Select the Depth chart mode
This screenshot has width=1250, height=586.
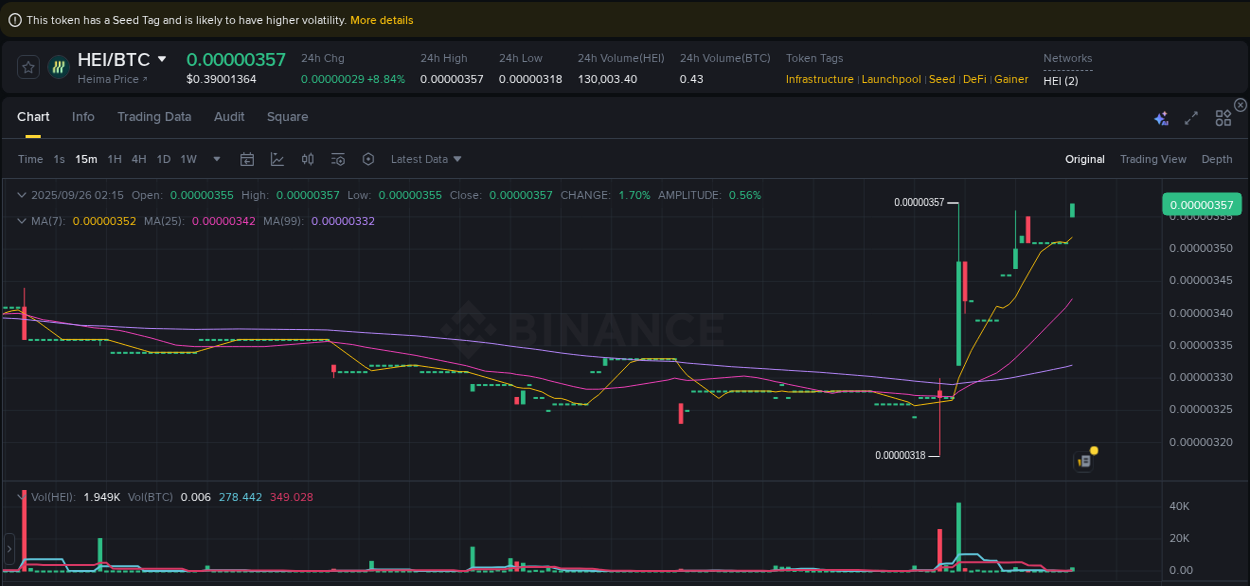(1217, 158)
